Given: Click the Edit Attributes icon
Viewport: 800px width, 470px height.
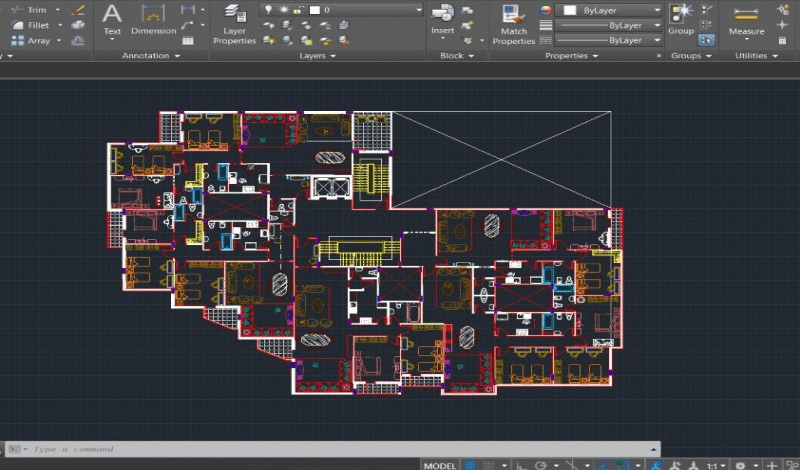Looking at the screenshot, I should pos(467,40).
